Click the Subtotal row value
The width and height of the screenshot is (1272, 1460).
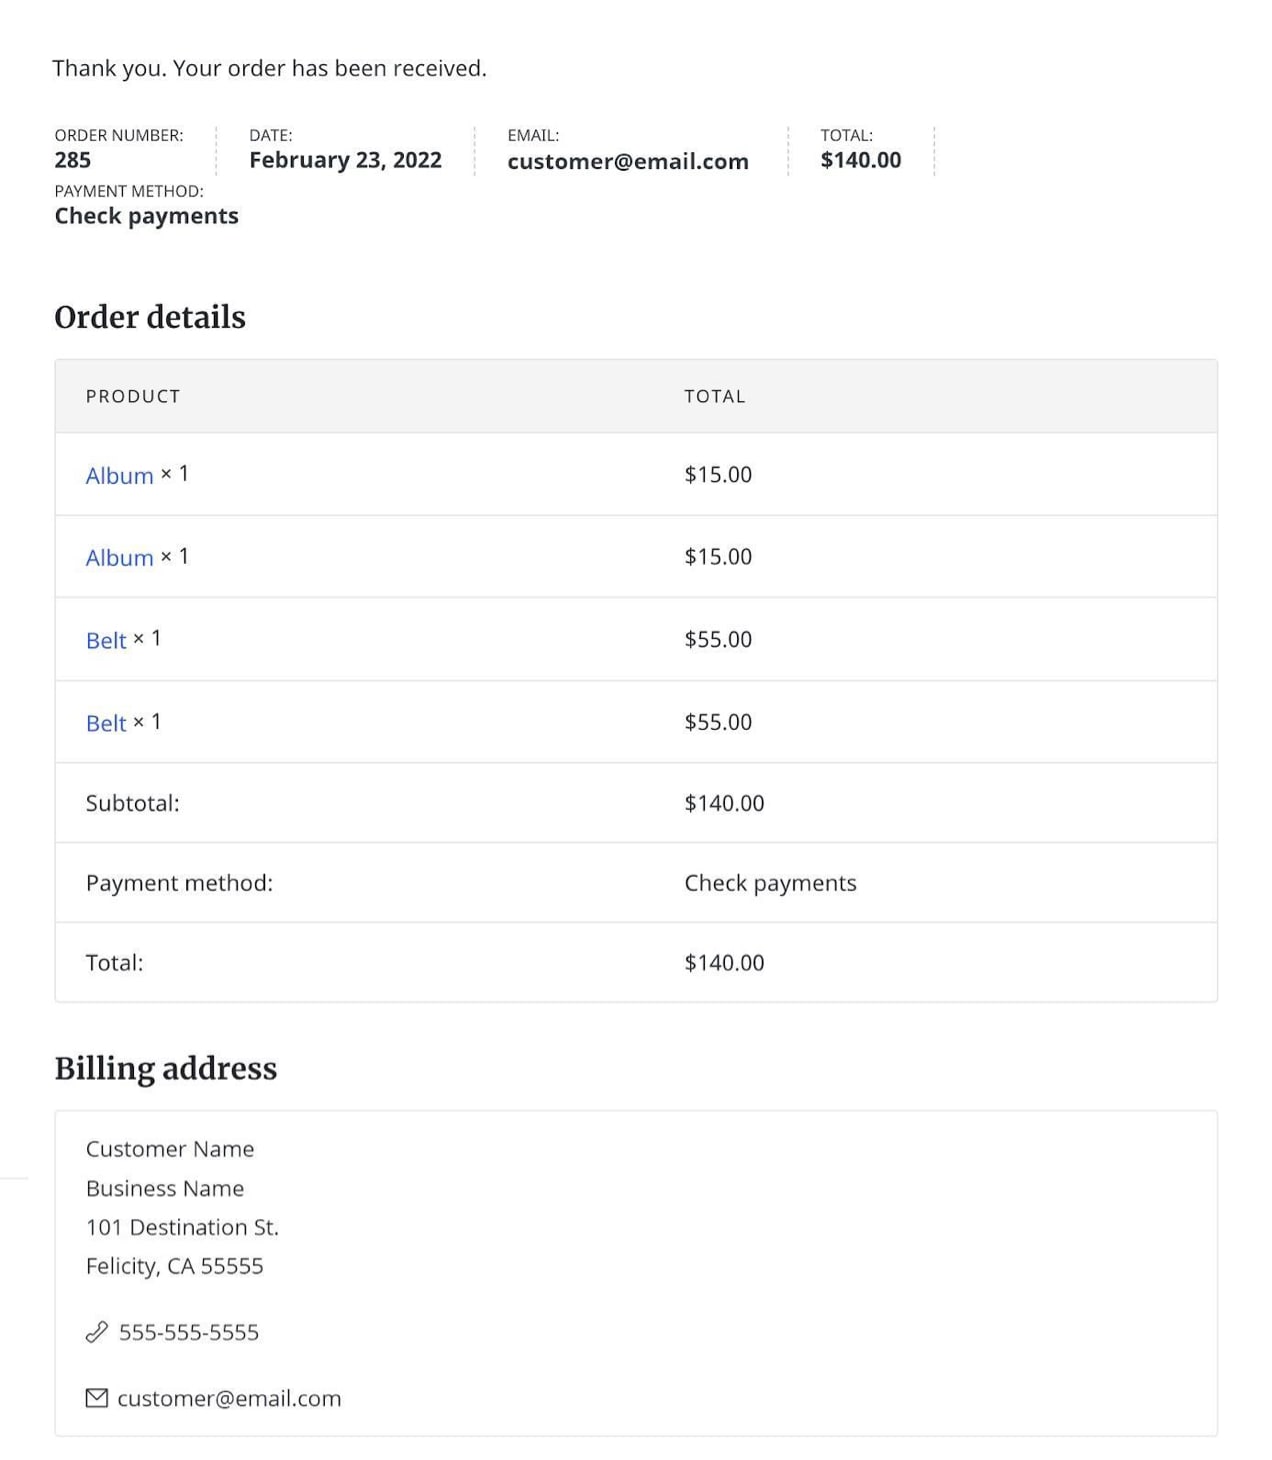[x=723, y=802]
